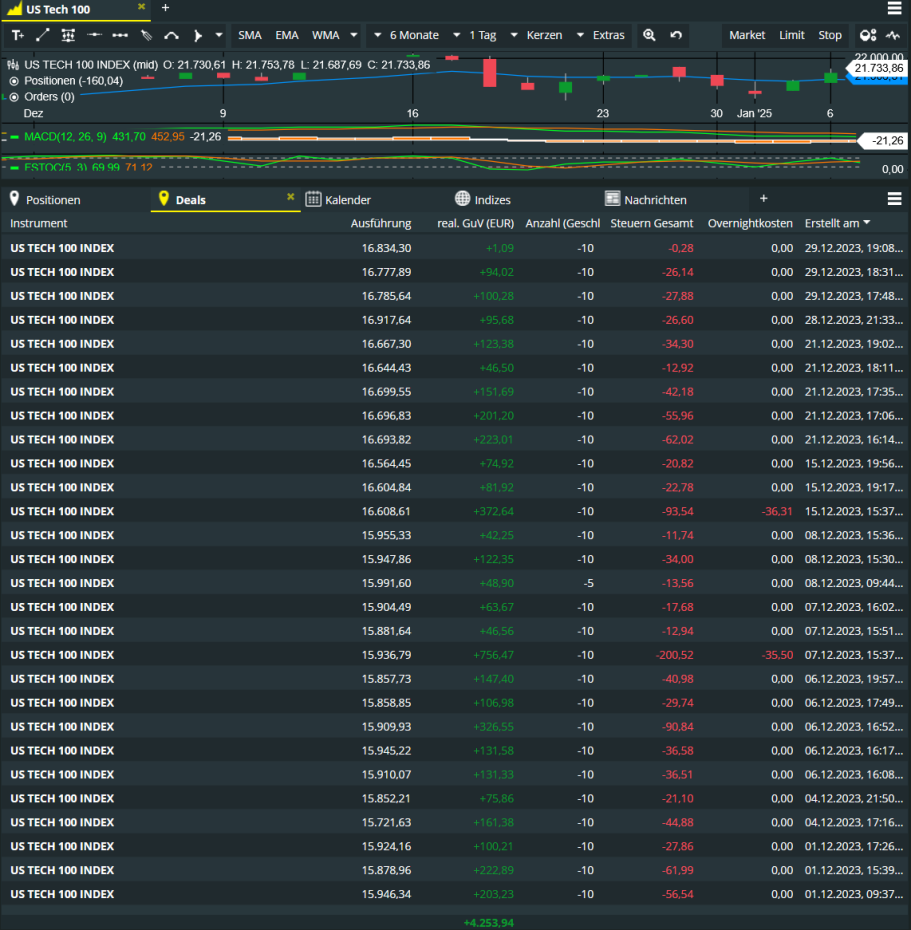This screenshot has width=911, height=930.
Task: Select the Fibonacci levels drawing tool
Action: (x=68, y=36)
